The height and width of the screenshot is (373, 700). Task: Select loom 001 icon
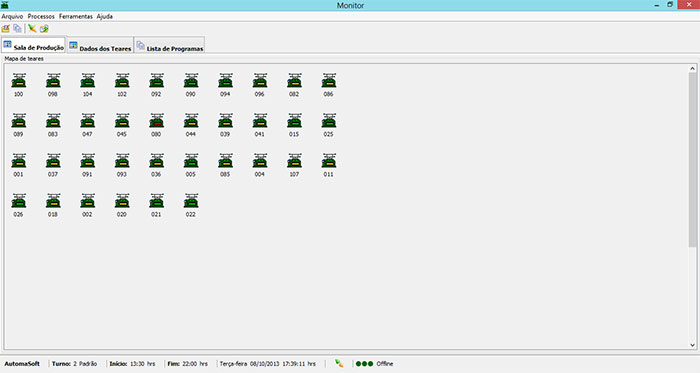[x=19, y=161]
